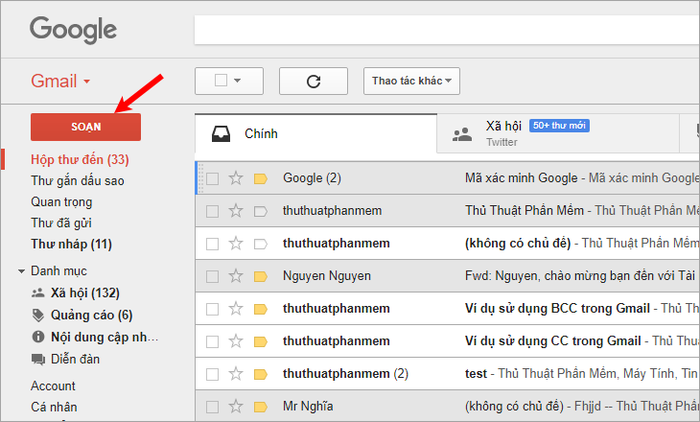The width and height of the screenshot is (700, 422).
Task: Open 'Ví dụ sử dụng BCC trong Gmail' email
Action: coord(557,309)
